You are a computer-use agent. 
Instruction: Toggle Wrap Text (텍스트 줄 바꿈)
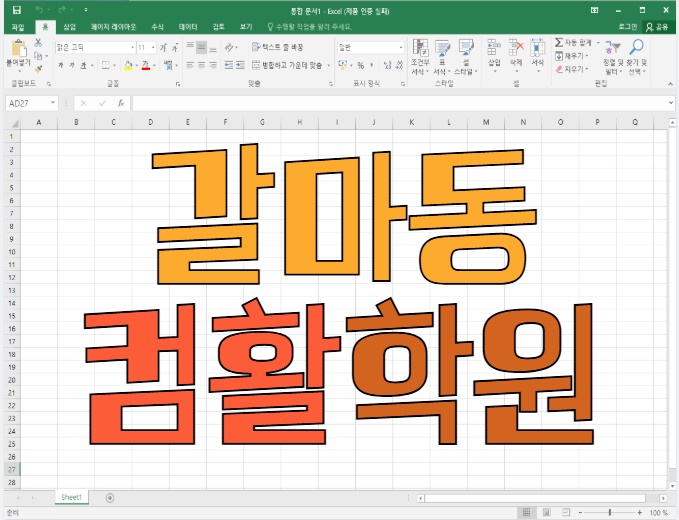pyautogui.click(x=278, y=47)
